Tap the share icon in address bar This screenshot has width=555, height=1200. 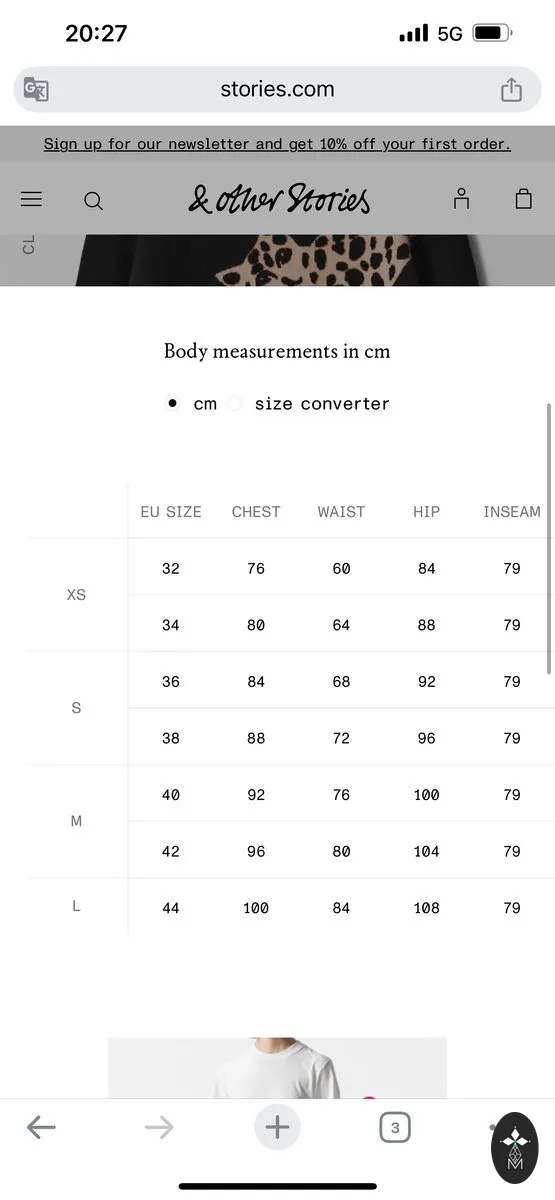click(x=511, y=89)
